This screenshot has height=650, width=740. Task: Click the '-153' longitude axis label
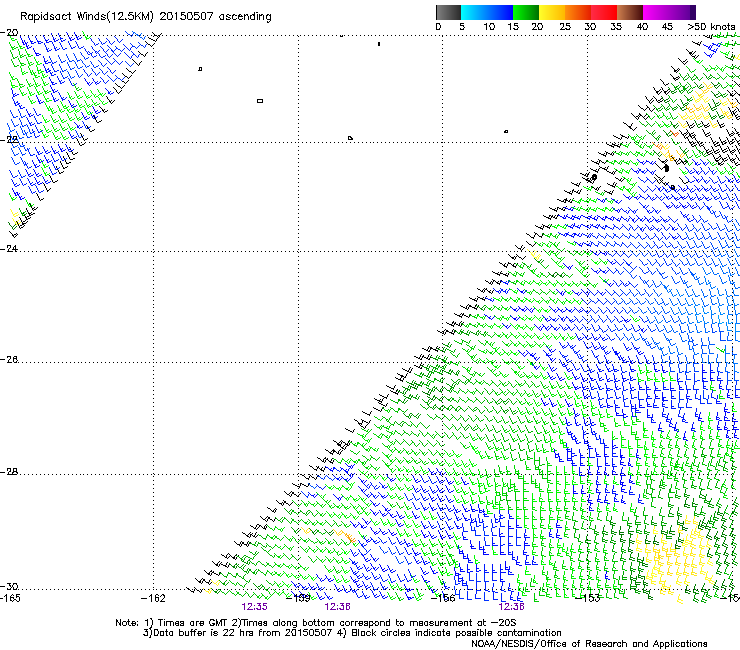[588, 598]
